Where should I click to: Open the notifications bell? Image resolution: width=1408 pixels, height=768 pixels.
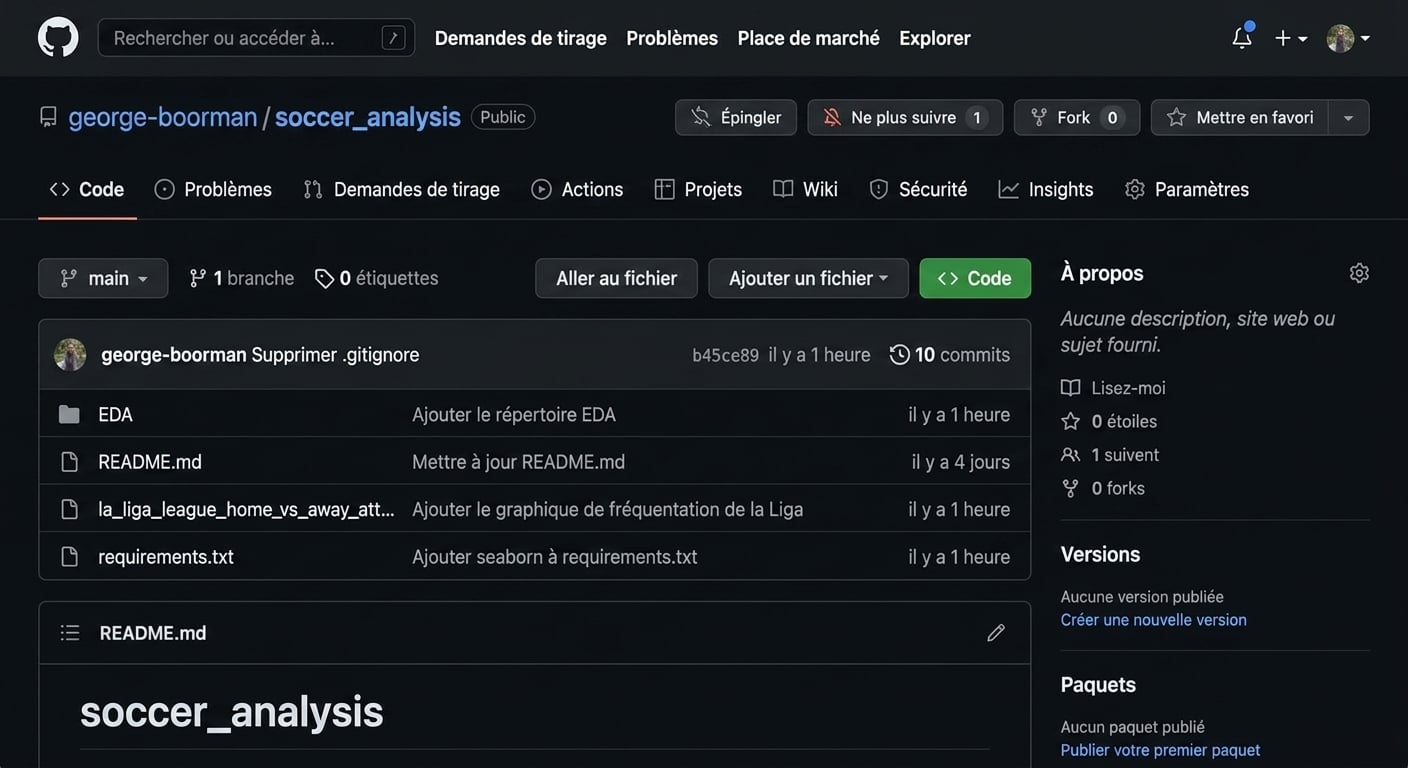pyautogui.click(x=1242, y=37)
